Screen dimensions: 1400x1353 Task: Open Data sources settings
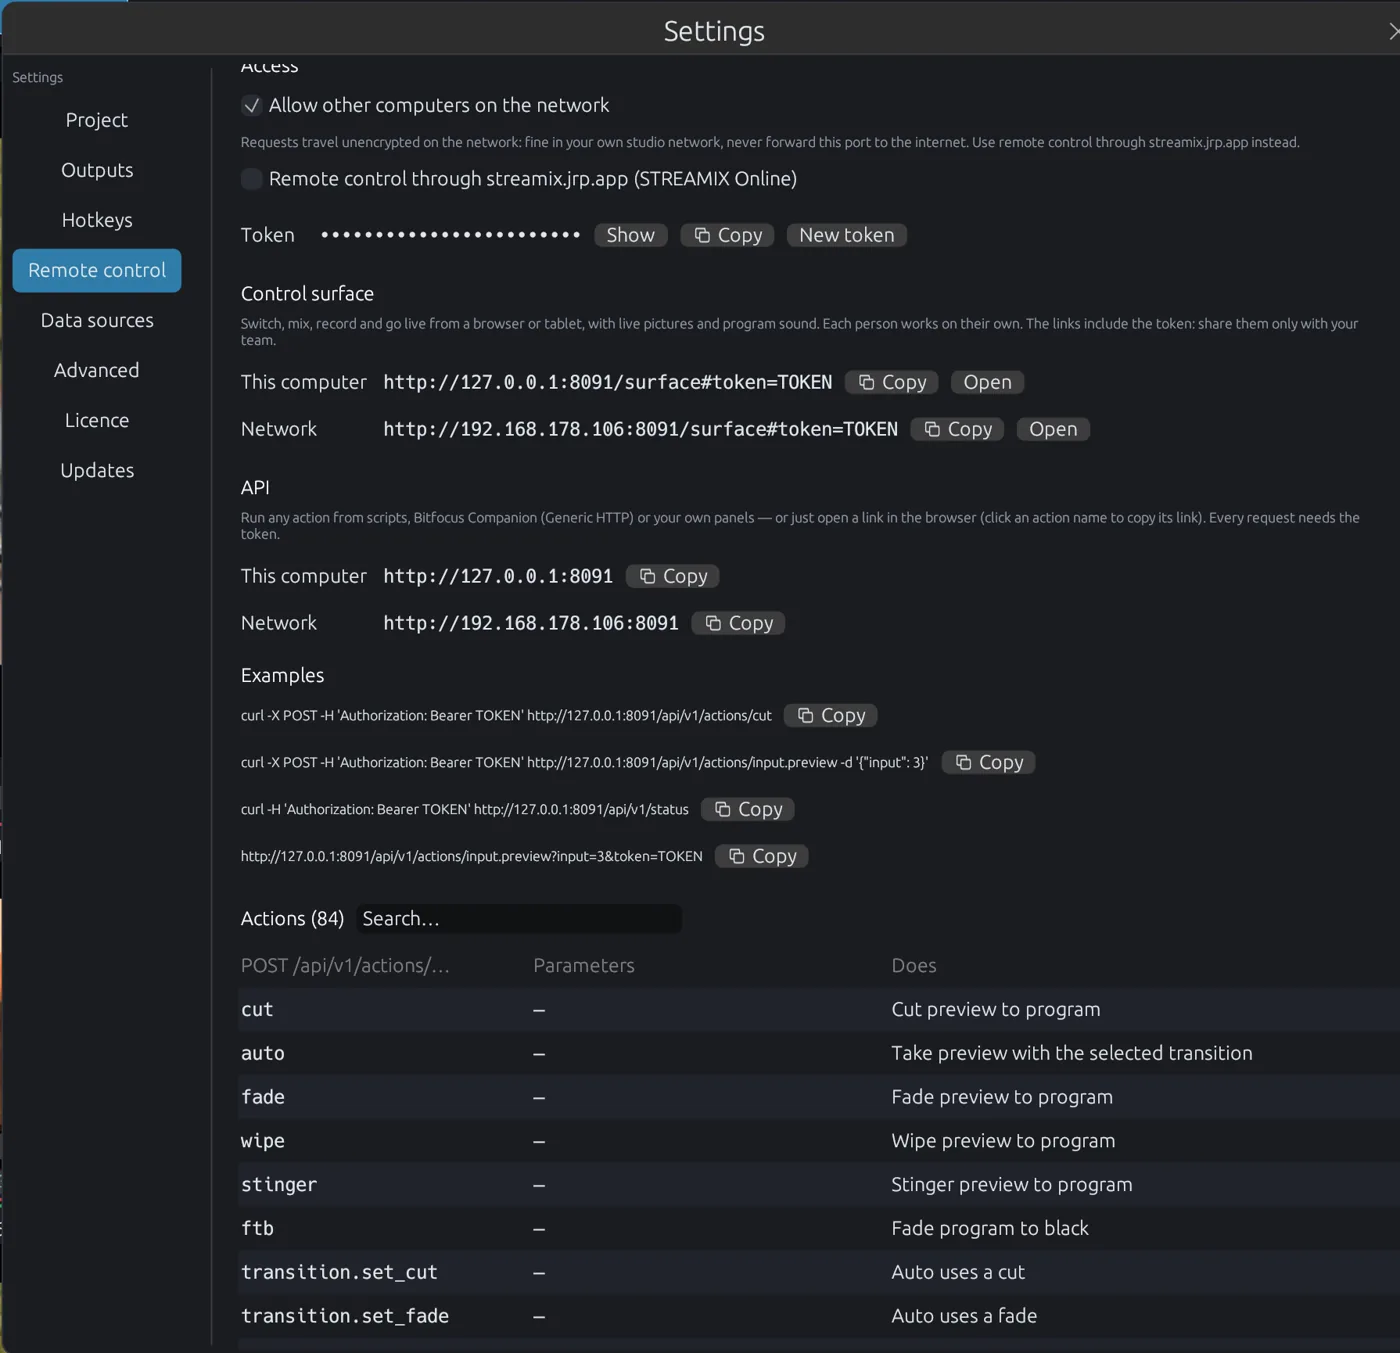coord(97,320)
